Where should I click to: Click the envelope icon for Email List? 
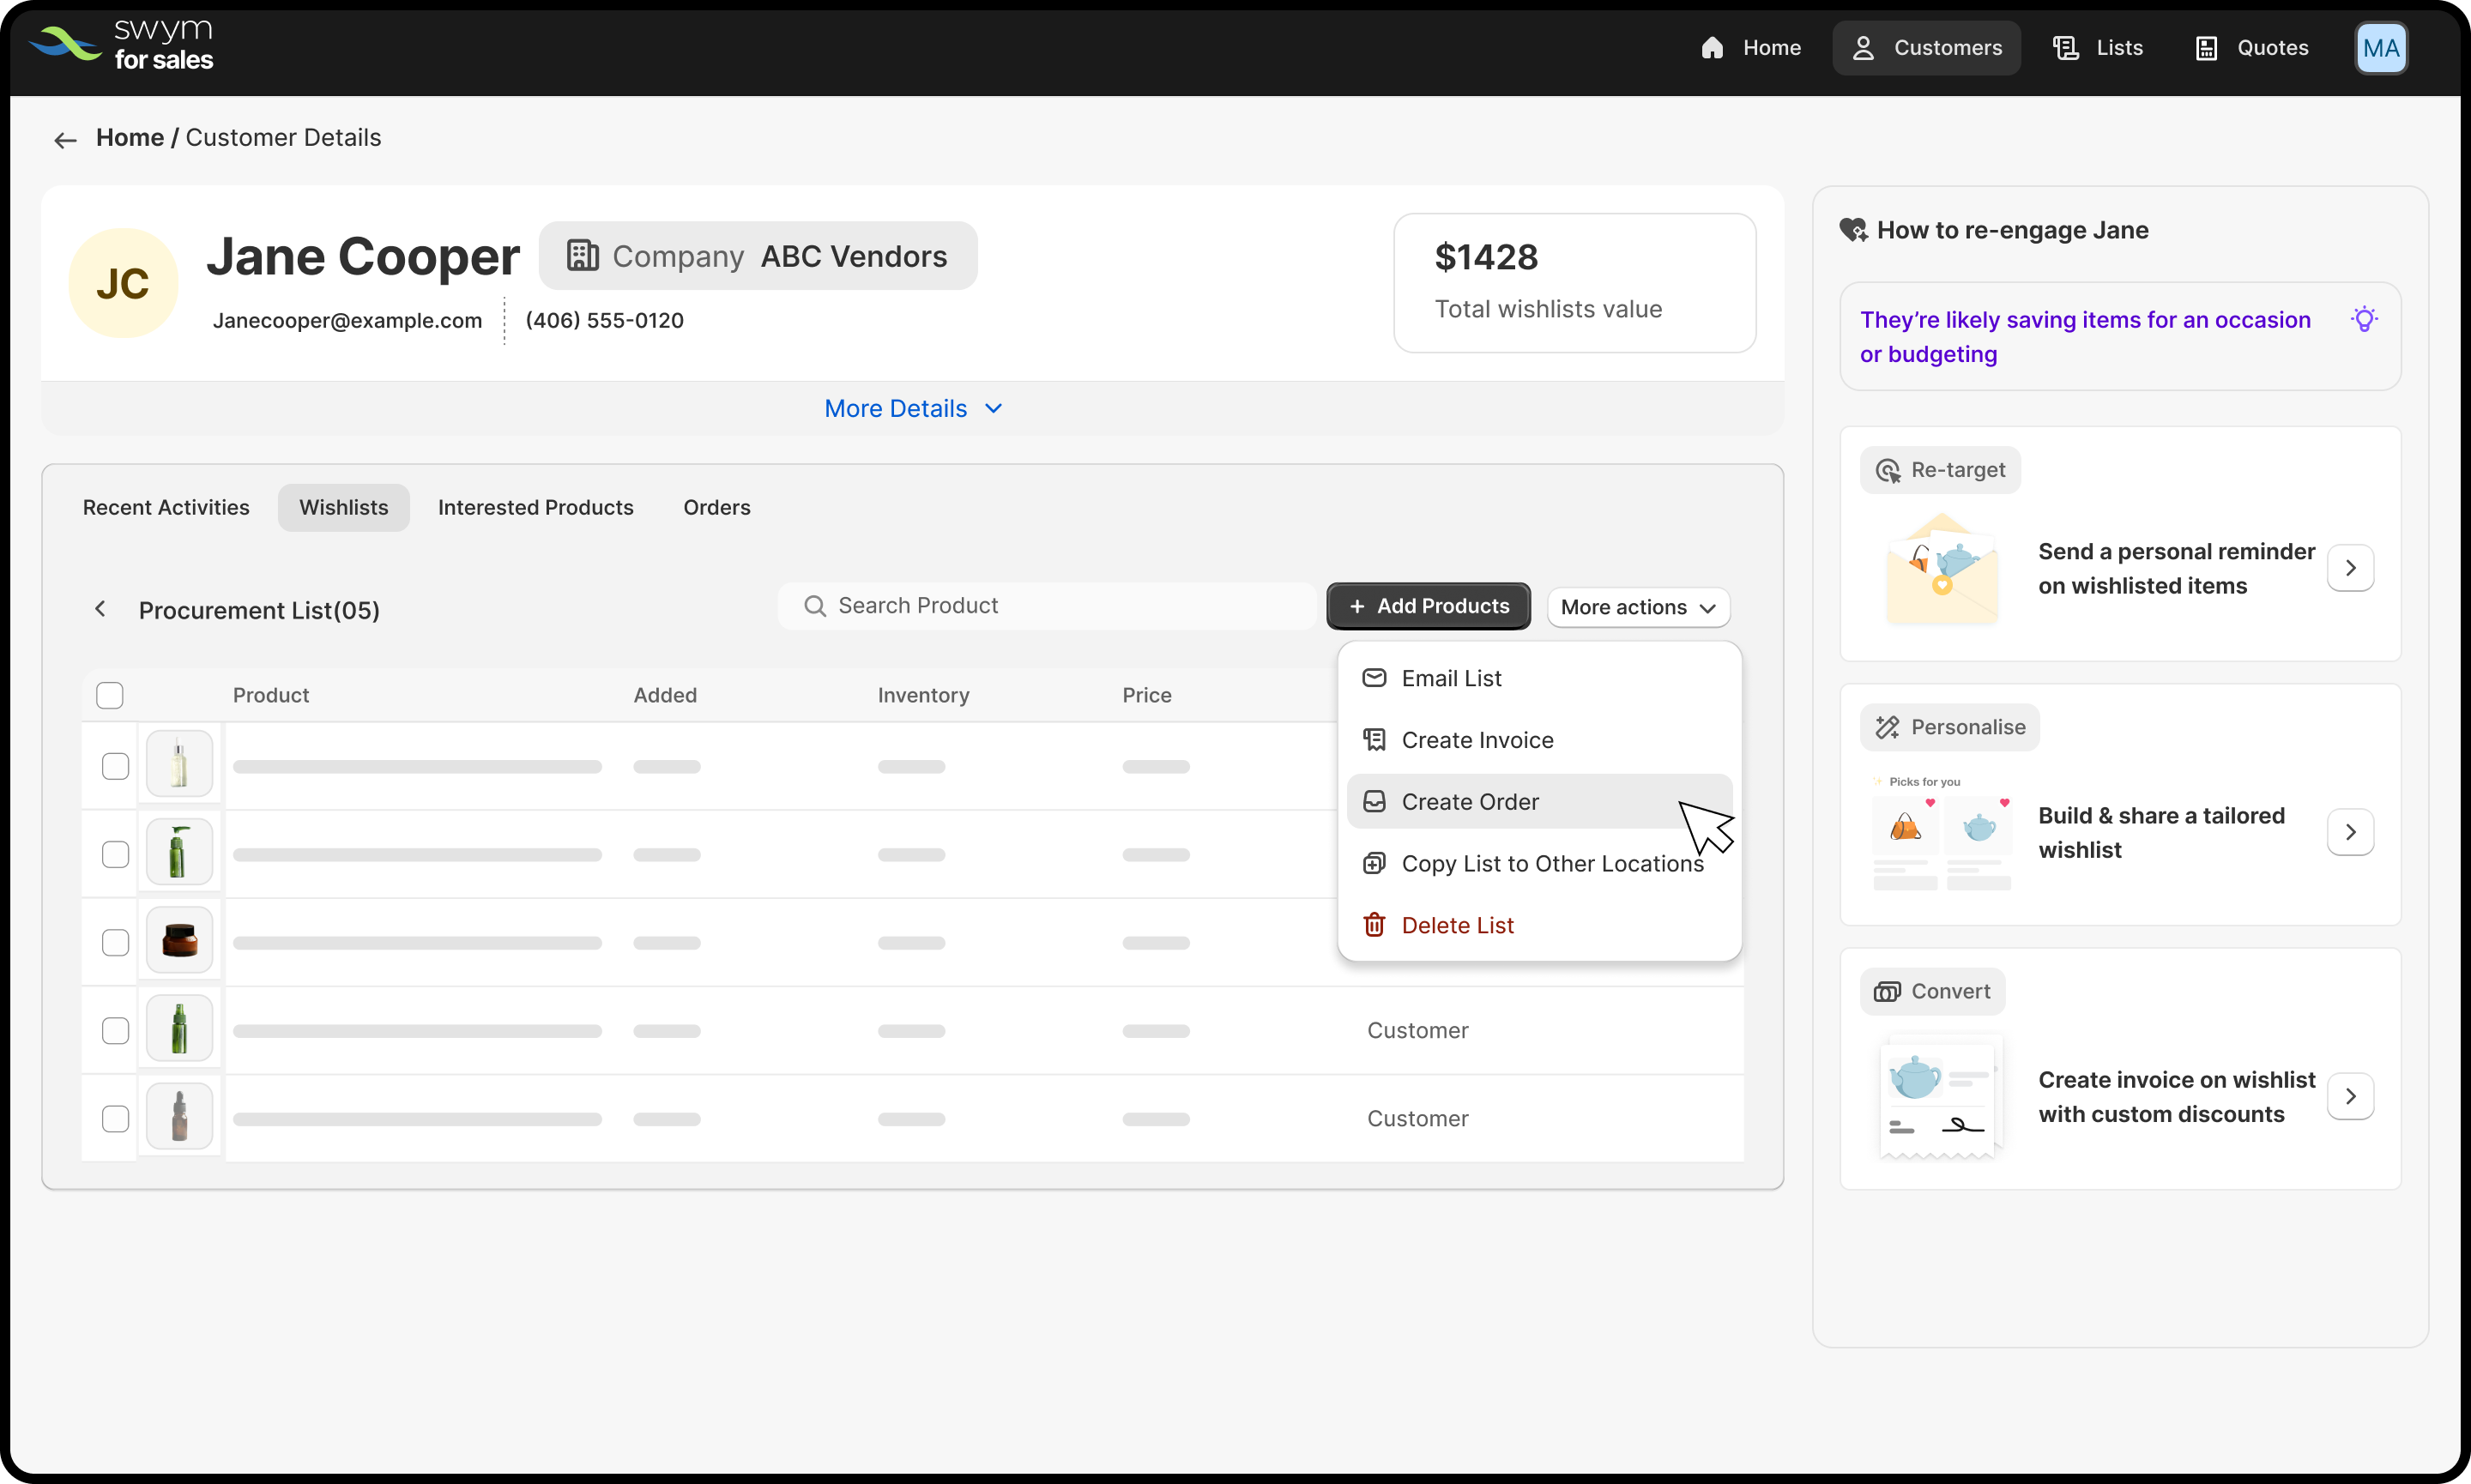[1374, 678]
